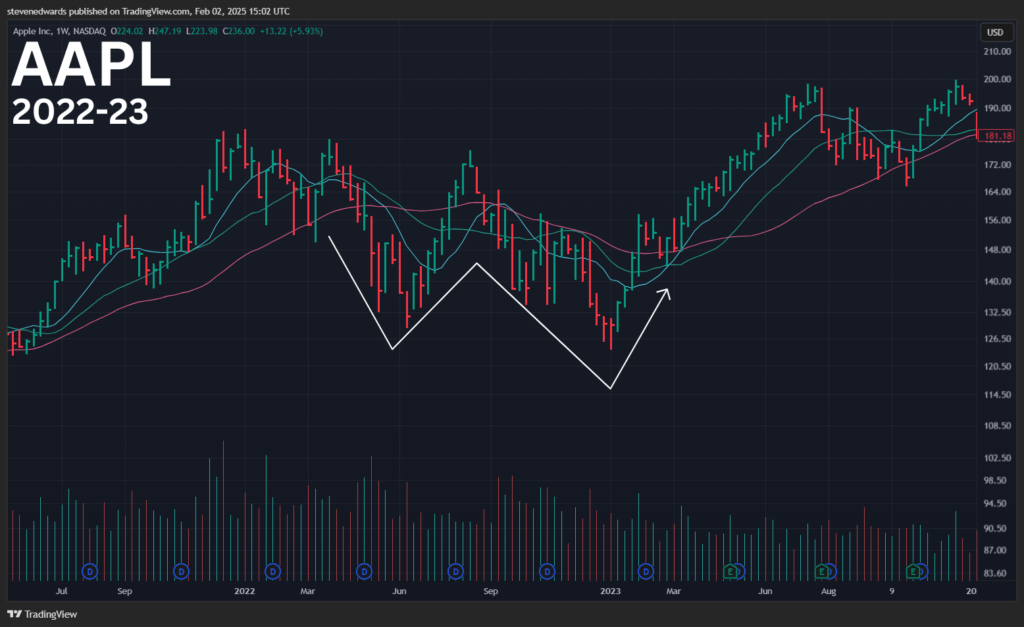Click the open value O224.02

pos(127,31)
